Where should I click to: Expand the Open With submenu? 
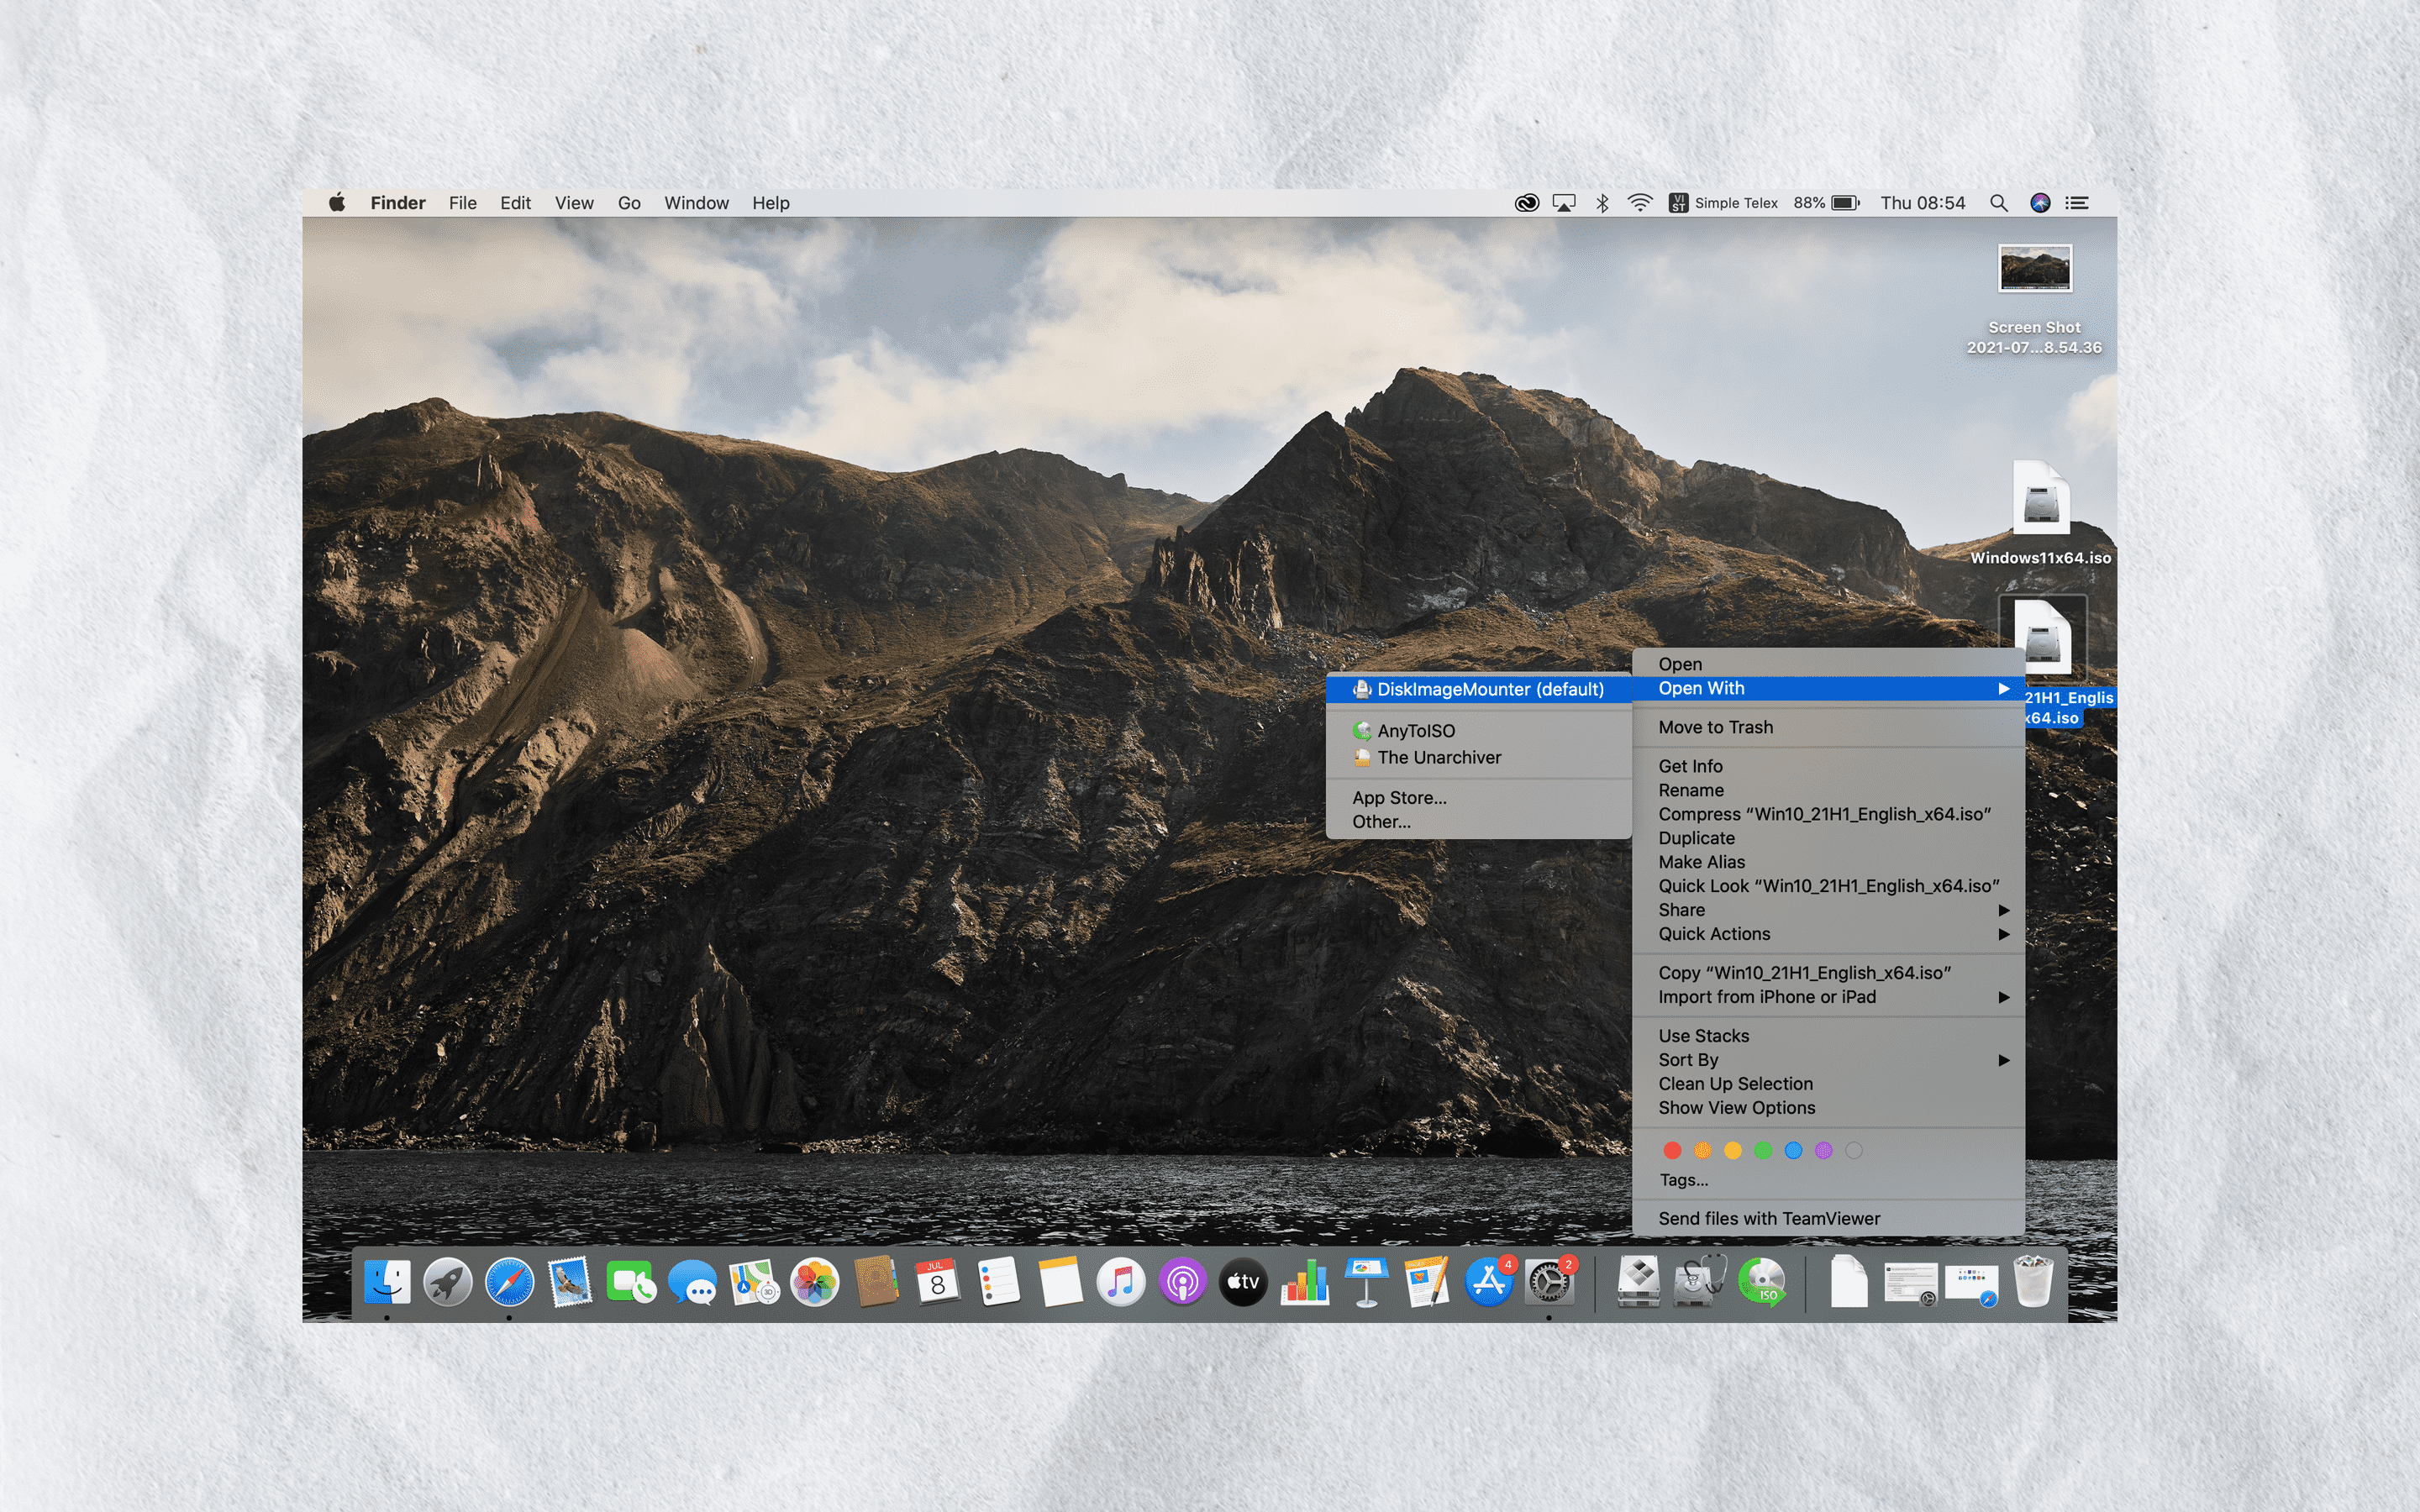[x=1700, y=688]
